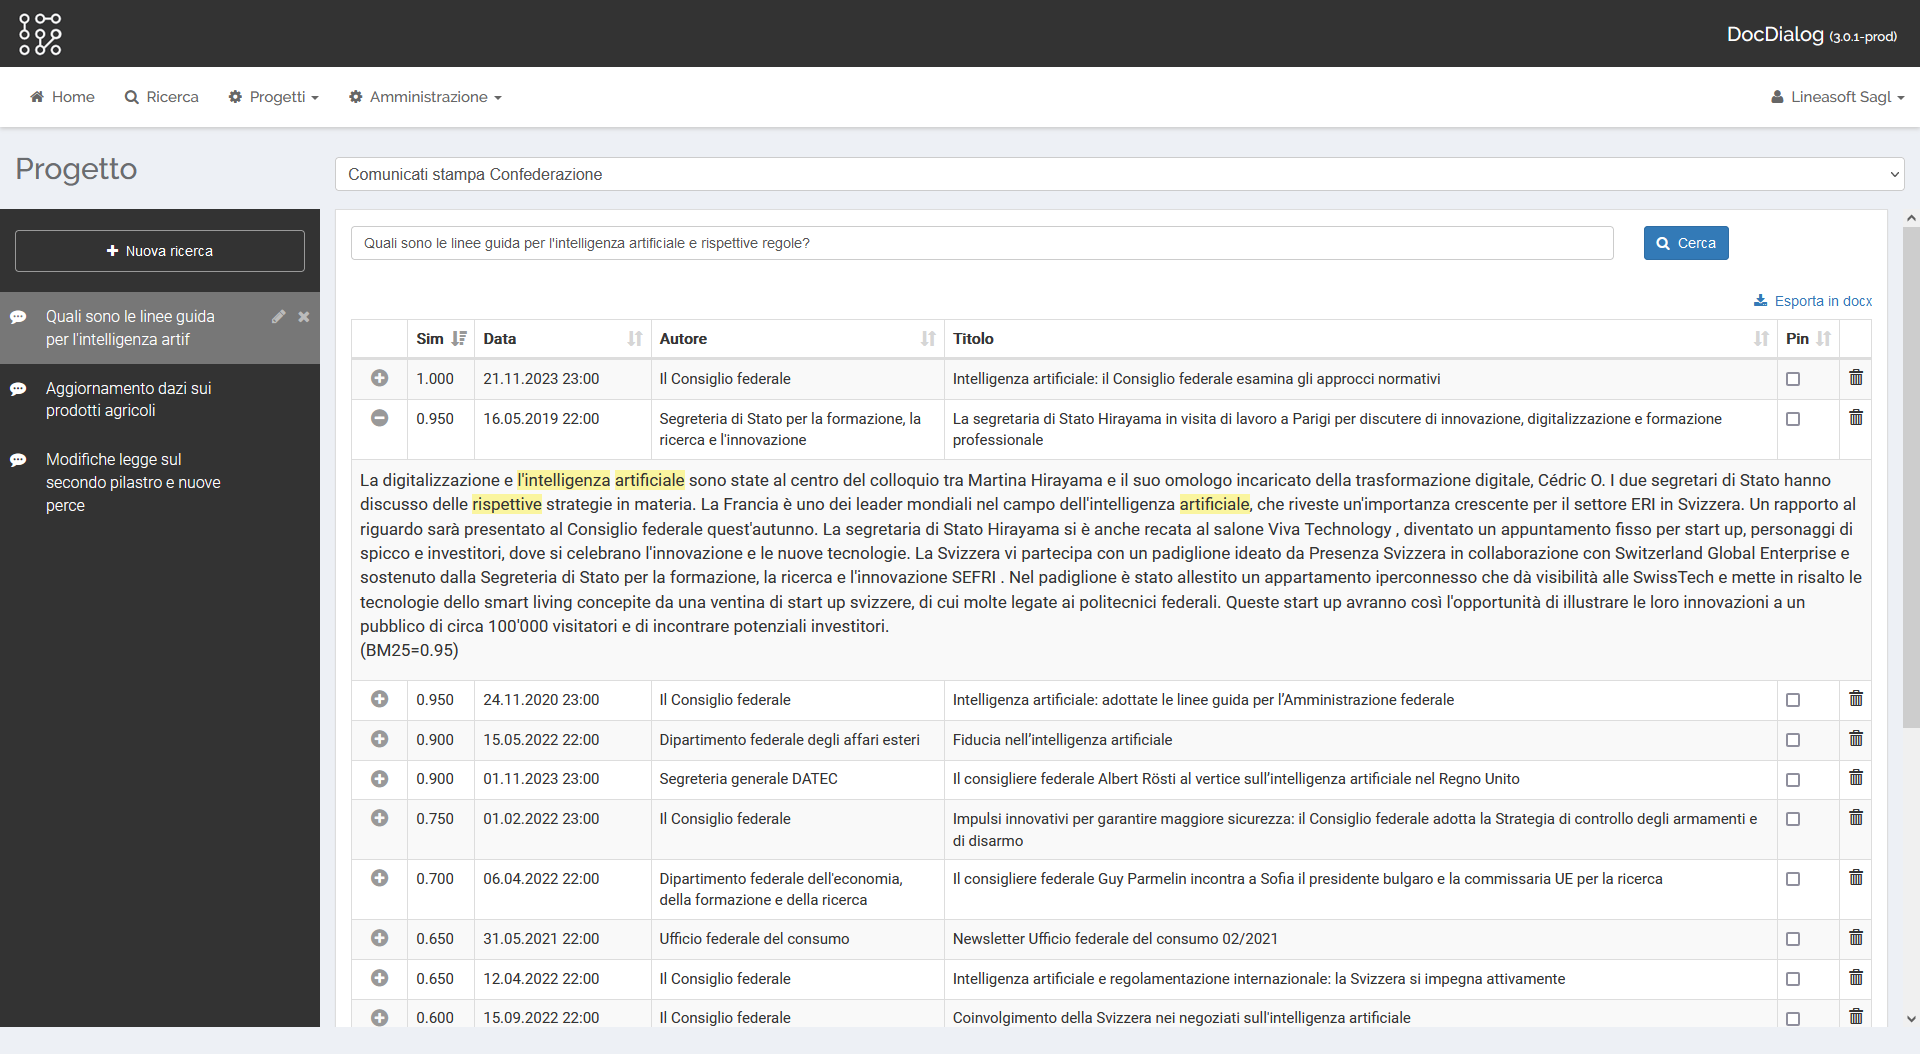Select the Quali sono le linee guida search
Image resolution: width=1920 pixels, height=1054 pixels.
tap(160, 328)
